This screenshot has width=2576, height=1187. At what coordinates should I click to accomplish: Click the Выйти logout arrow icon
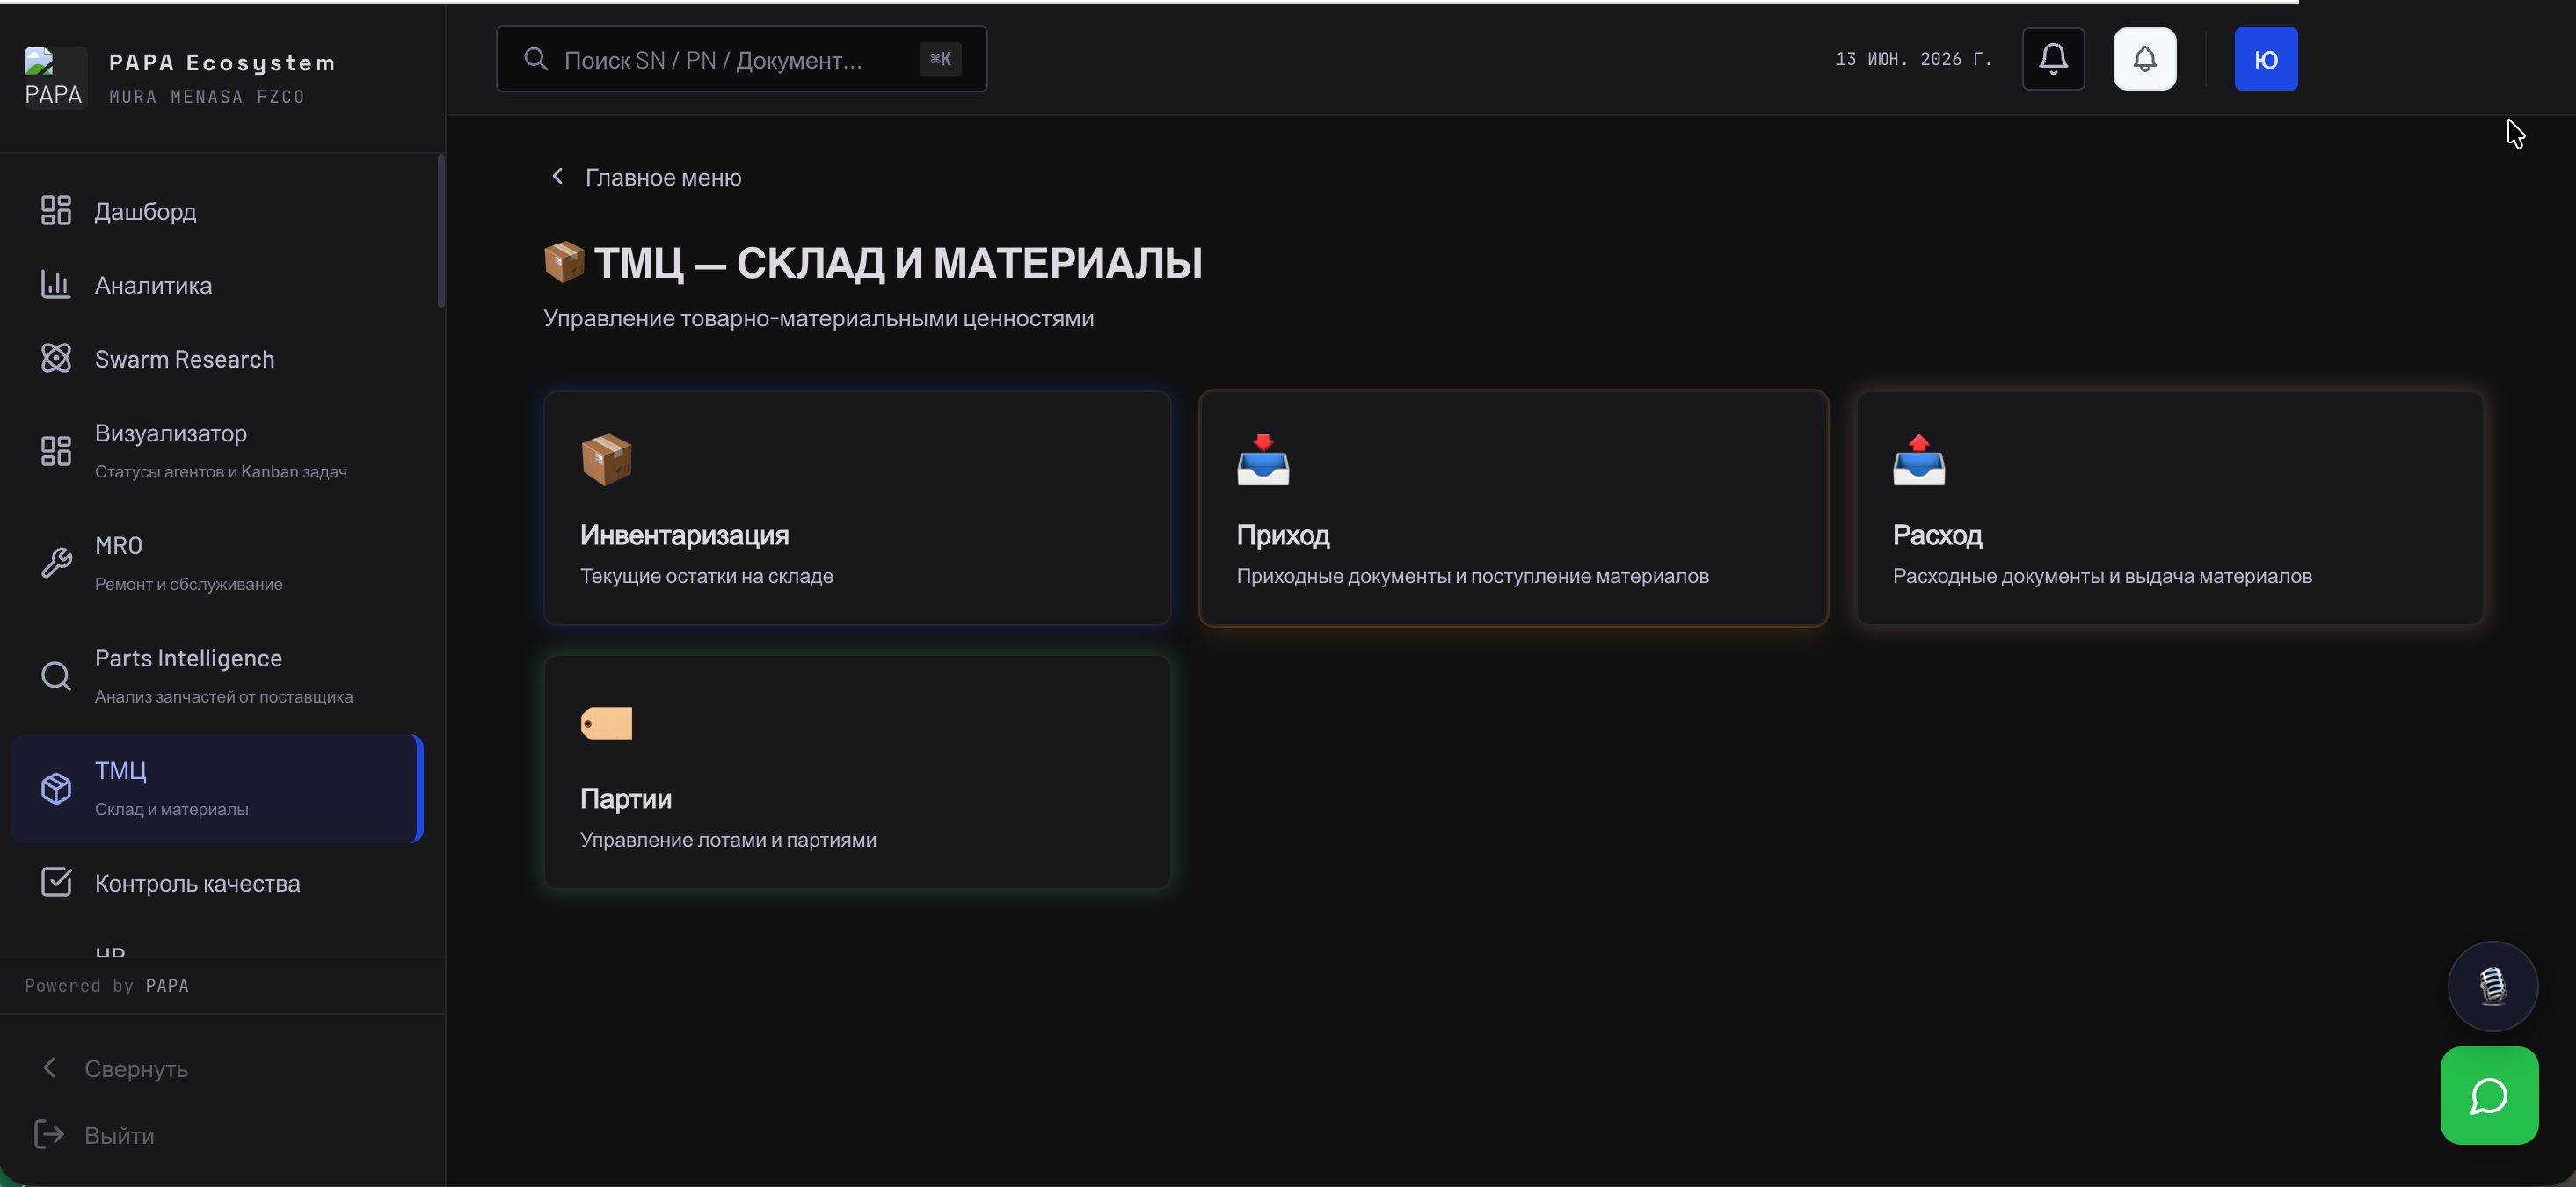(x=49, y=1134)
